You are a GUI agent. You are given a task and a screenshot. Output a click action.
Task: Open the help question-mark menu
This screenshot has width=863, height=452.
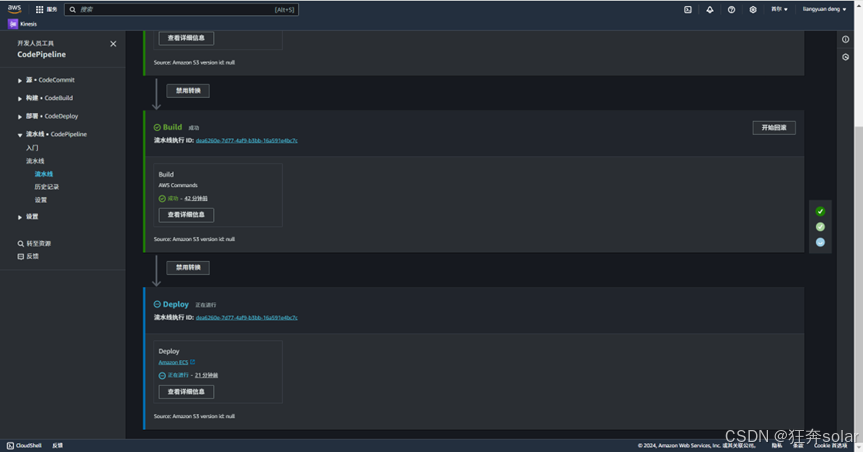click(x=731, y=9)
